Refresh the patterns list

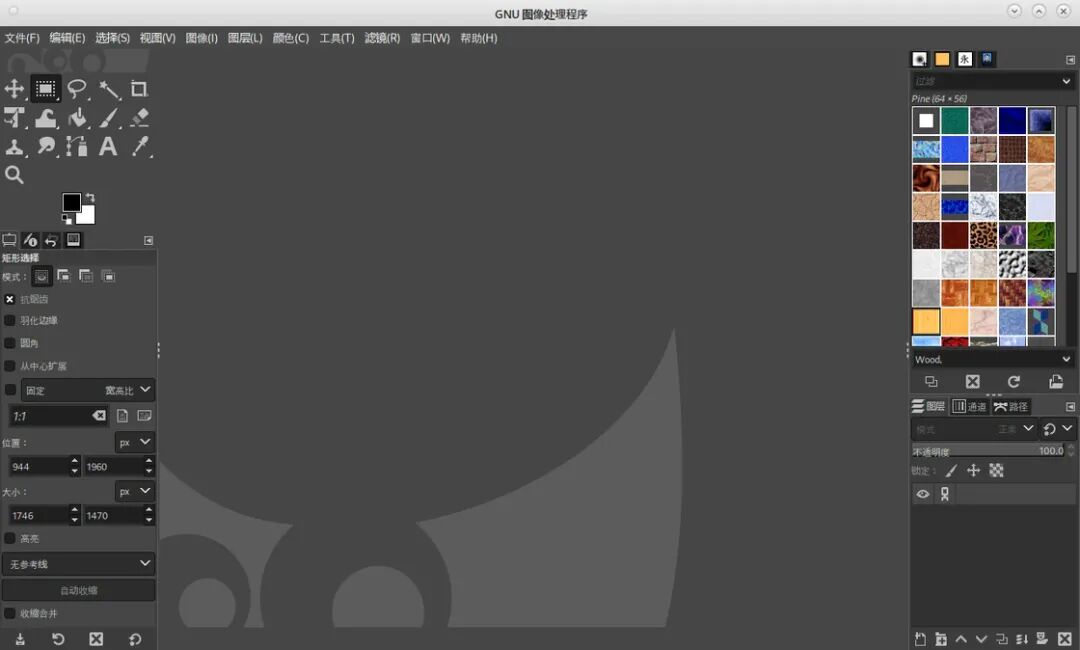pos(1014,381)
